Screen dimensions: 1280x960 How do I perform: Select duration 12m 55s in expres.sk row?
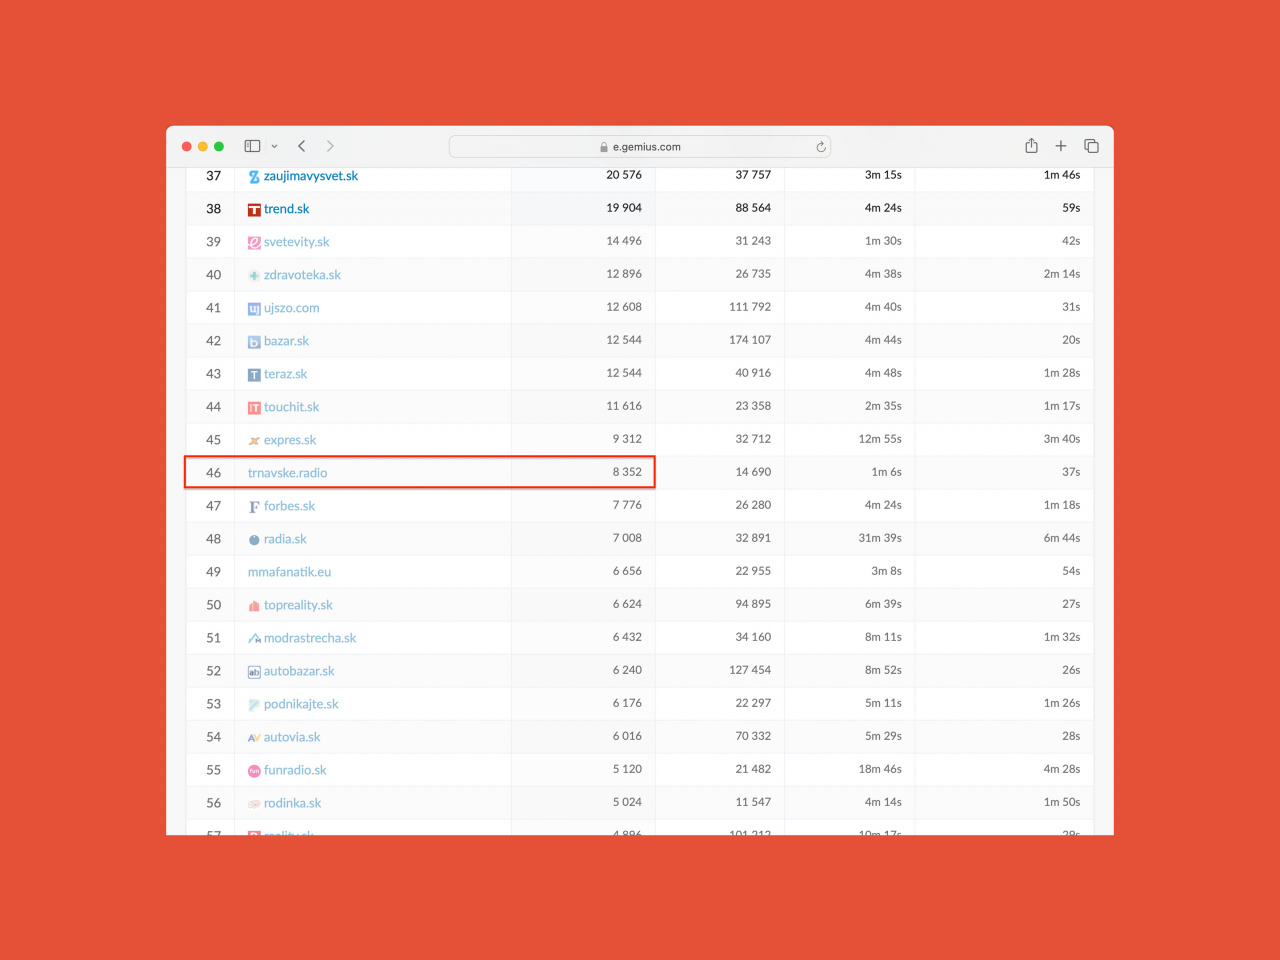pyautogui.click(x=880, y=439)
